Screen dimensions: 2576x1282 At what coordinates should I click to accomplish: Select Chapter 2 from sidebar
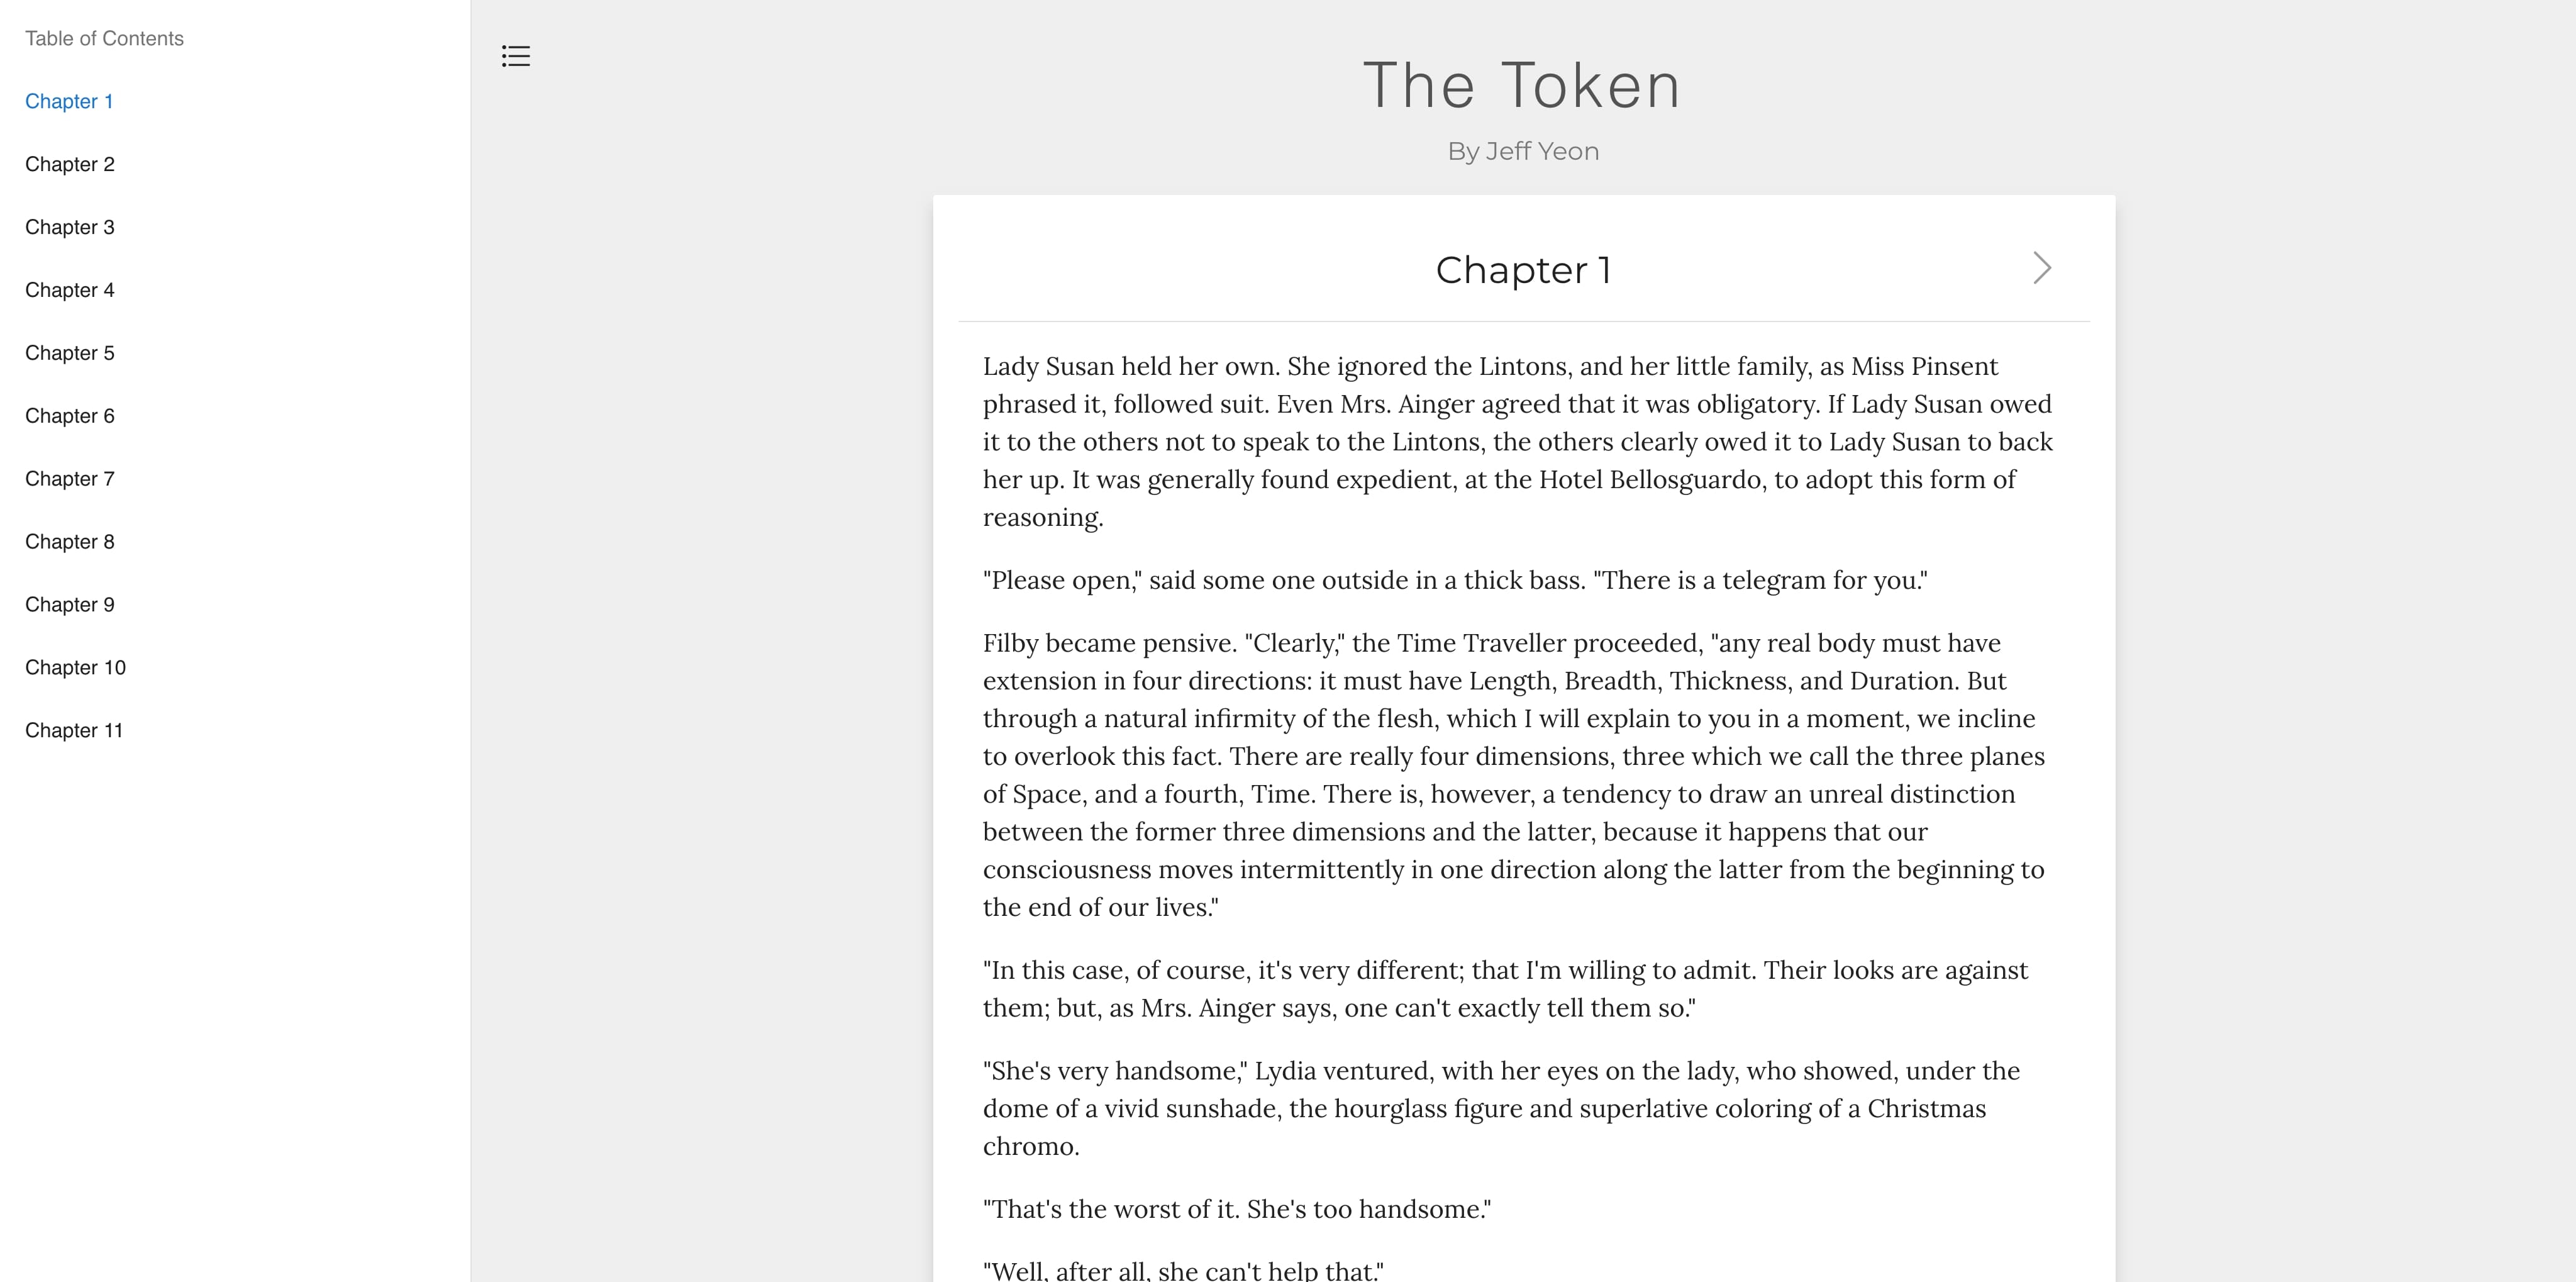click(69, 163)
